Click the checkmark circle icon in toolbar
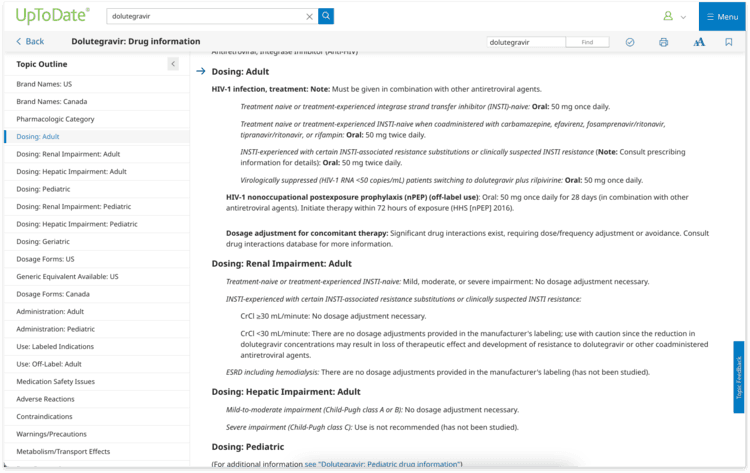Screen dimensions: 750x473 [630, 42]
